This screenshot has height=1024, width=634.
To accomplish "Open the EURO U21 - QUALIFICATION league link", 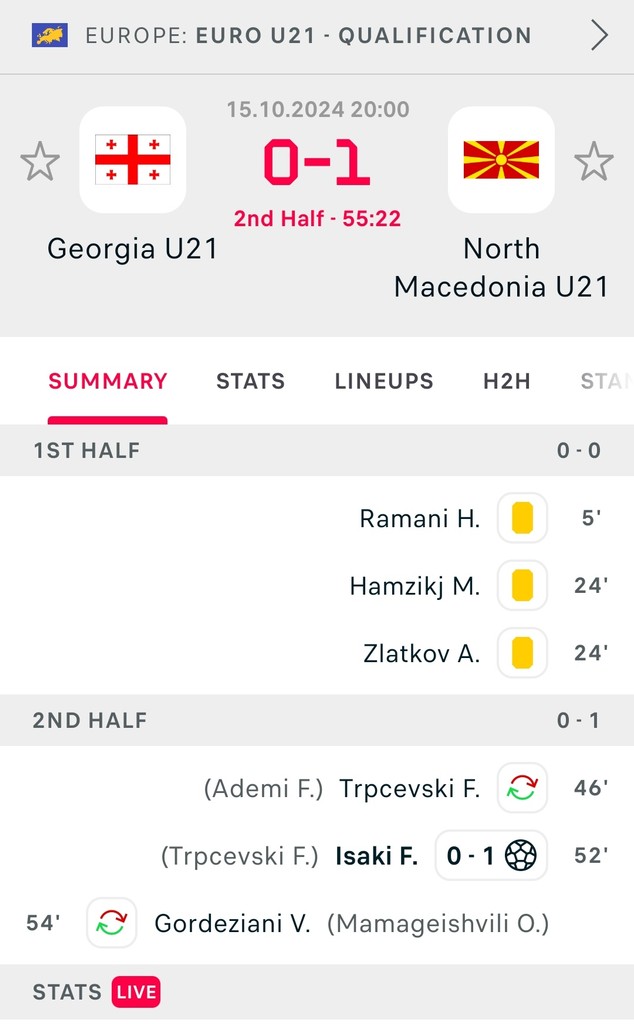I will tap(364, 35).
